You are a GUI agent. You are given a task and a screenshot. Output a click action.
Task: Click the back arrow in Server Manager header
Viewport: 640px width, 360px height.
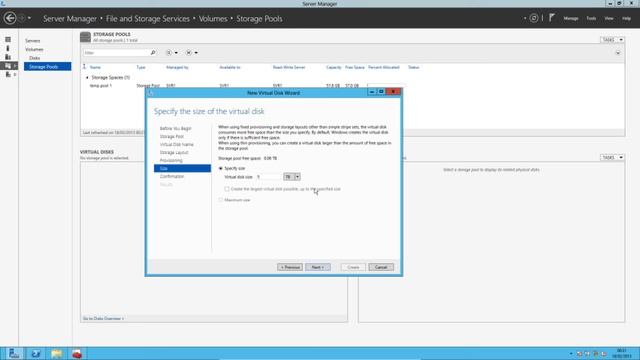click(10, 18)
